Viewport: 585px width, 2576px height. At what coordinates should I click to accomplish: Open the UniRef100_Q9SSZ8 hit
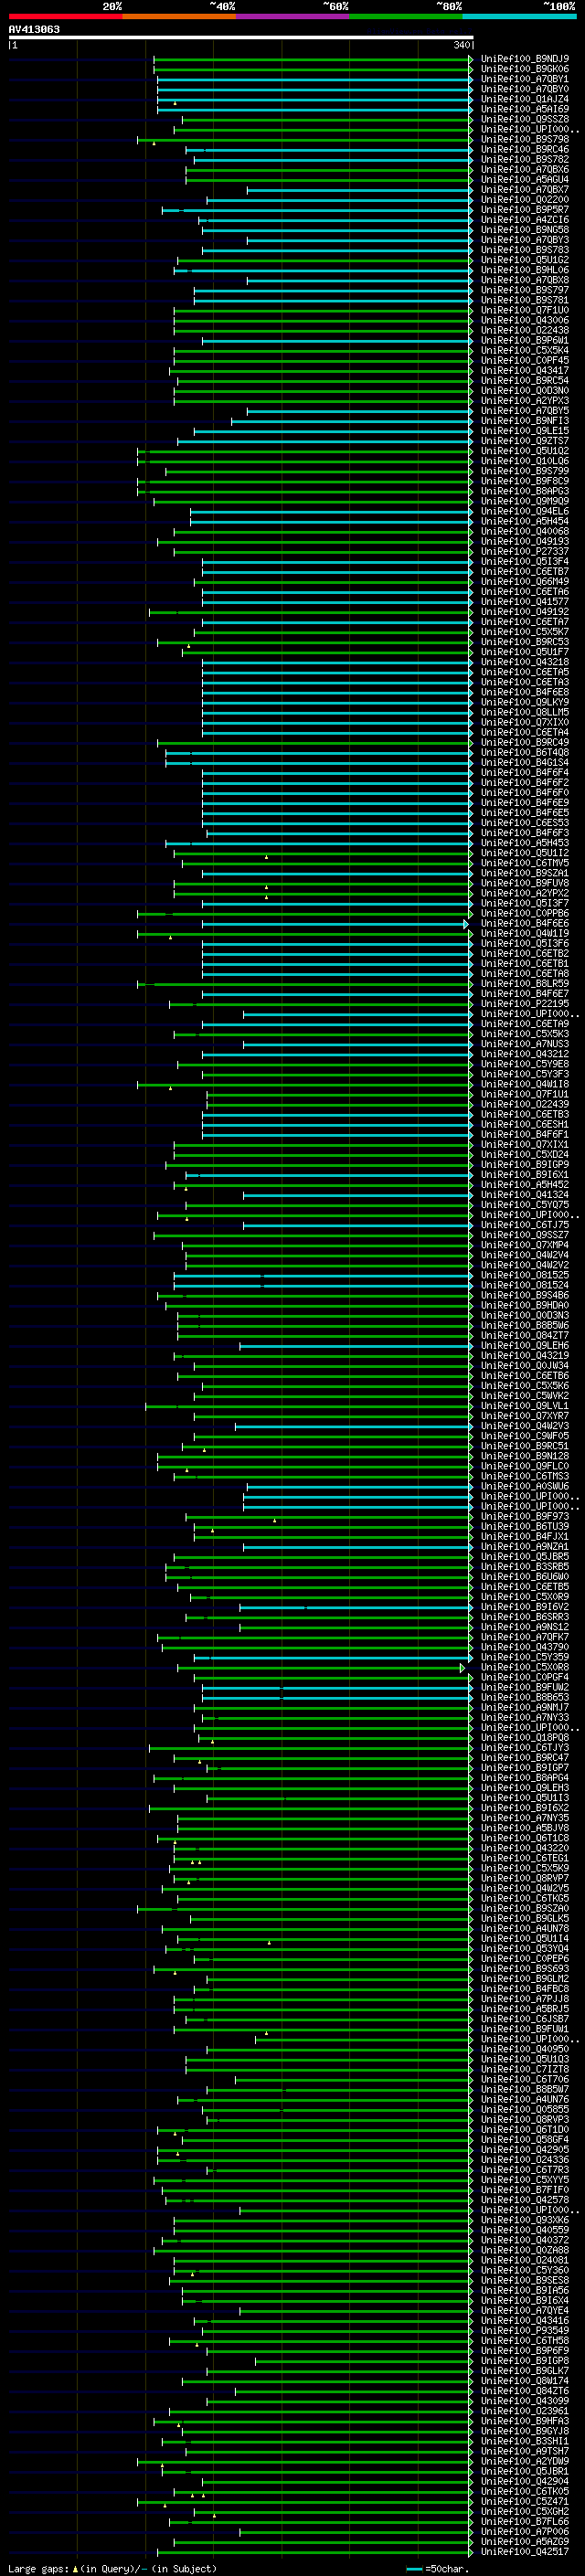(x=524, y=119)
